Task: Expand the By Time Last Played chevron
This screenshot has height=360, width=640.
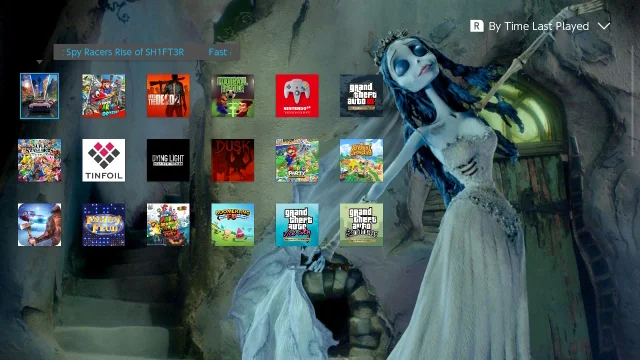Action: (x=604, y=26)
